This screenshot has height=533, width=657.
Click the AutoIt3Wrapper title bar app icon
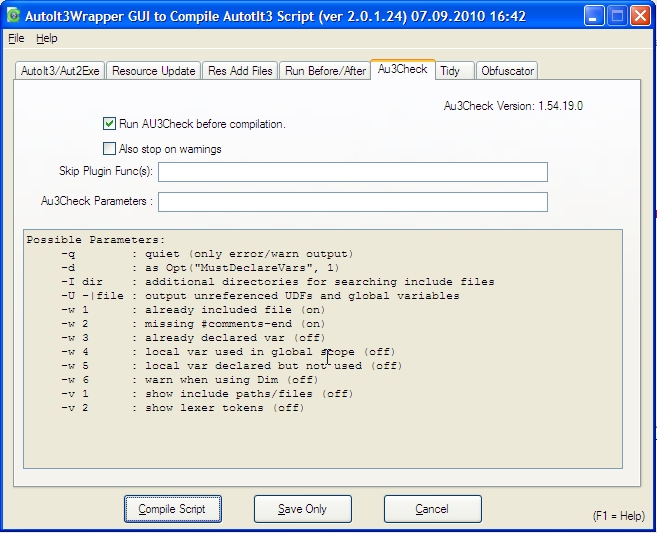[x=13, y=16]
